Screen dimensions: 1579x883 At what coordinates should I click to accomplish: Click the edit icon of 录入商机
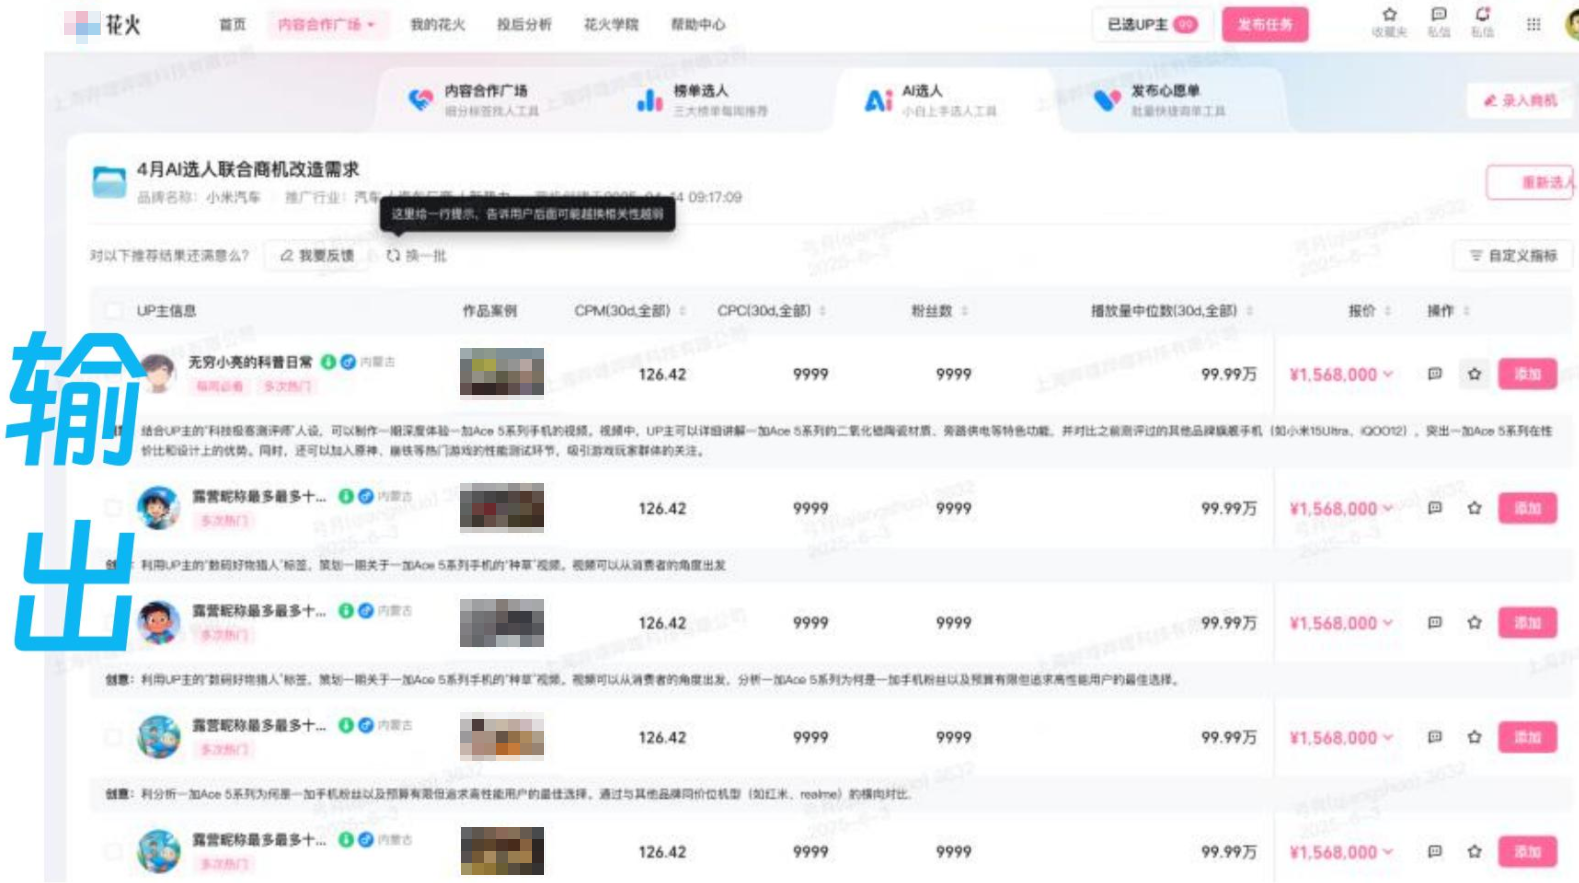coord(1490,101)
